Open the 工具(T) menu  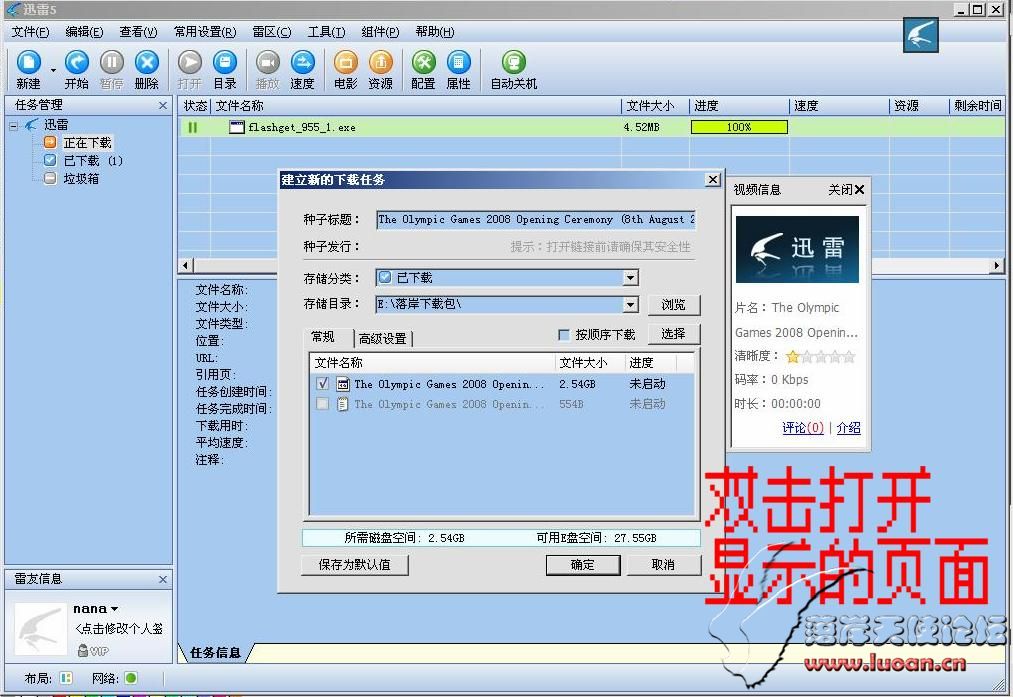[326, 32]
